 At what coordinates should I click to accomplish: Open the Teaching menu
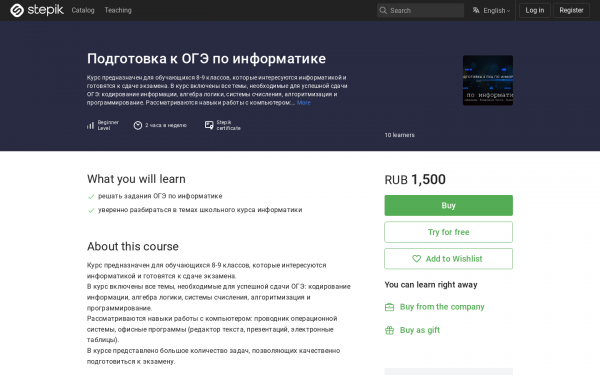point(118,10)
